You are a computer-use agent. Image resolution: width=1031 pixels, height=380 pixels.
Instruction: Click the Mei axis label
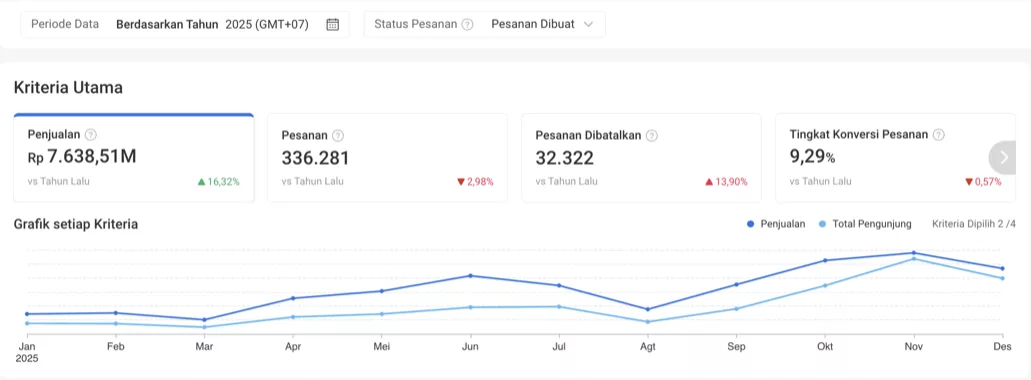click(381, 346)
